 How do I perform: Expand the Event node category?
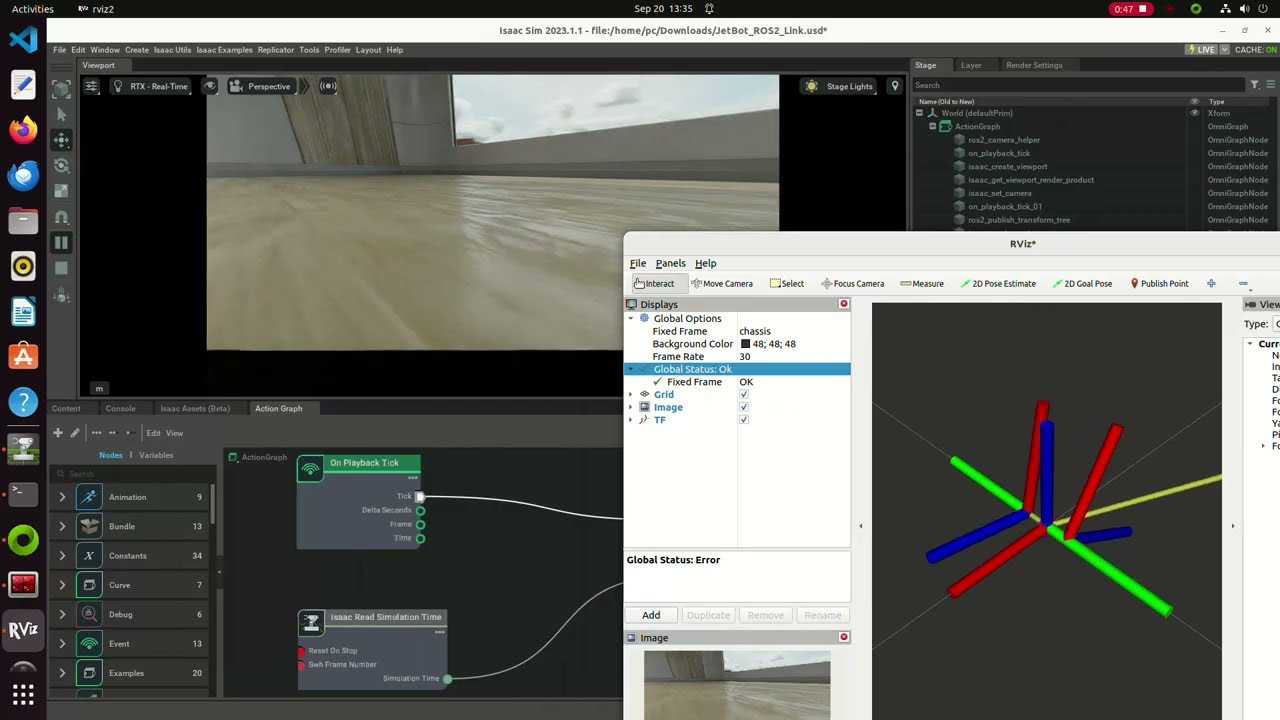coord(62,643)
